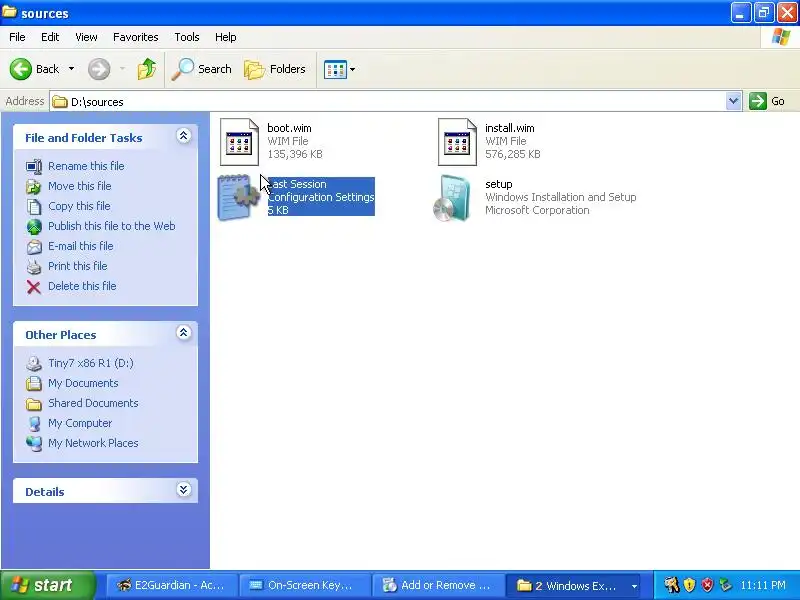The width and height of the screenshot is (800, 600).
Task: Click the Go button
Action: coord(767,101)
